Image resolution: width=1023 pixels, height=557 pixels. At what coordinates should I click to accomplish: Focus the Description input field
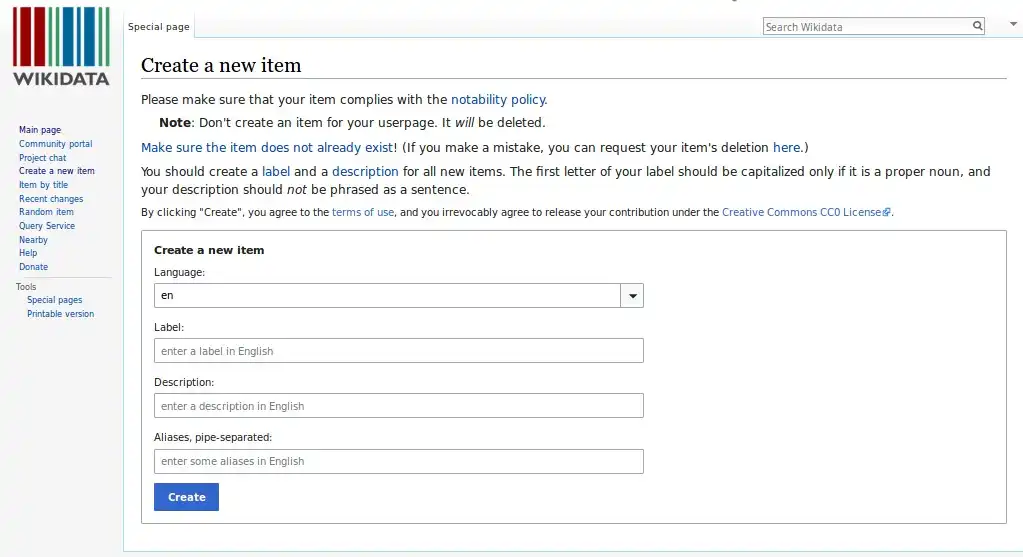click(399, 406)
